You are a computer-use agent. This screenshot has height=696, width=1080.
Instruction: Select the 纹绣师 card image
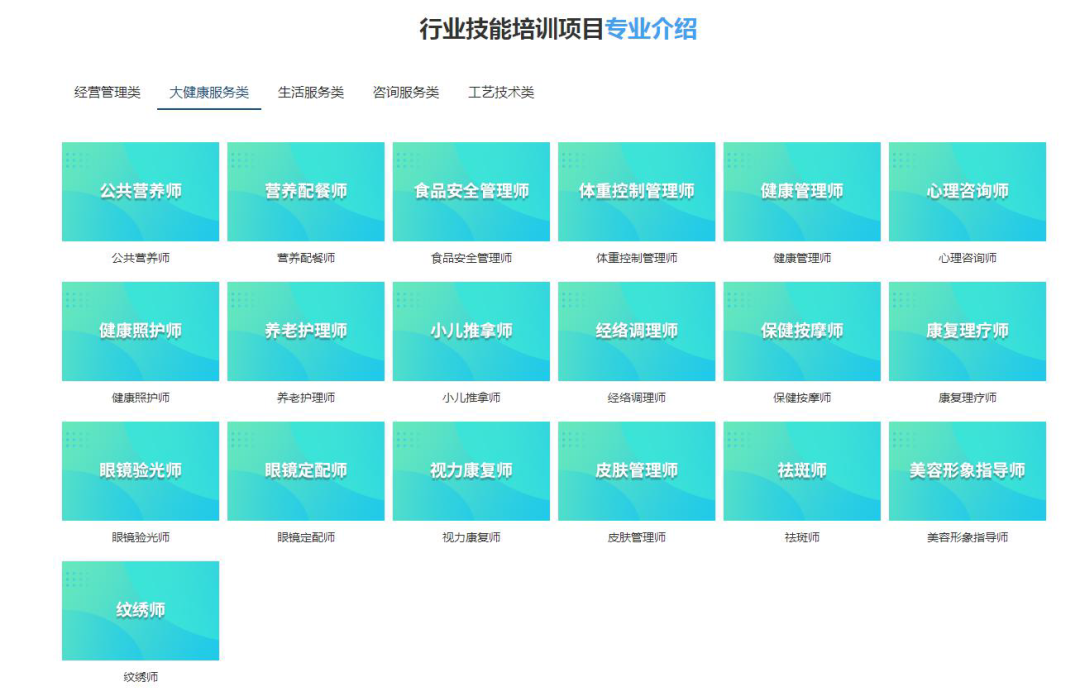click(x=140, y=610)
